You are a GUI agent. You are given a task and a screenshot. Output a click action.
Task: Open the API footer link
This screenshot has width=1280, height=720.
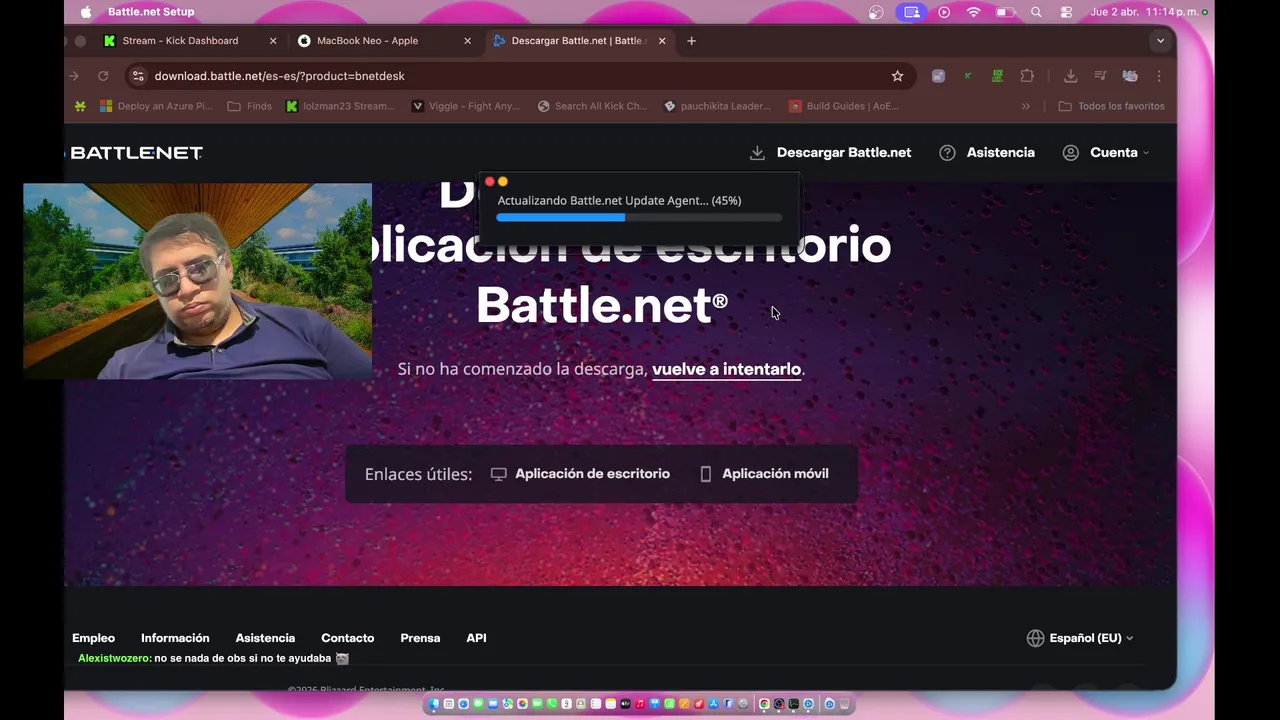click(476, 638)
